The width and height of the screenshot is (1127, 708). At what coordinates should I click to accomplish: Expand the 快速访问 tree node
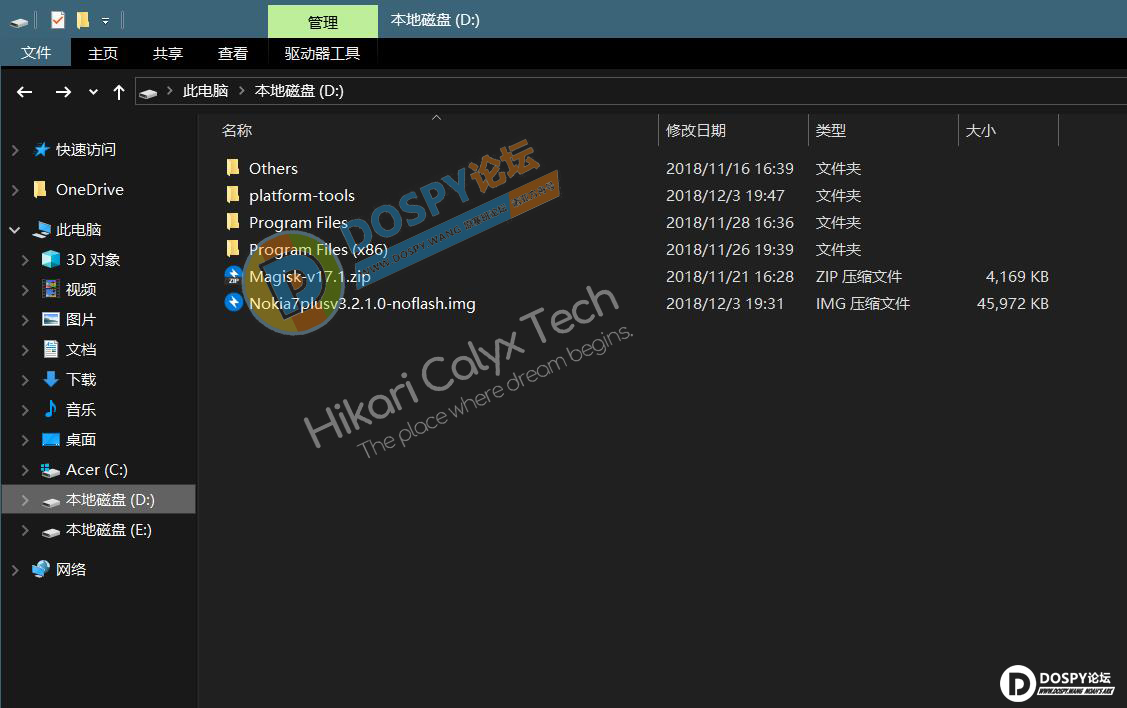coord(15,150)
